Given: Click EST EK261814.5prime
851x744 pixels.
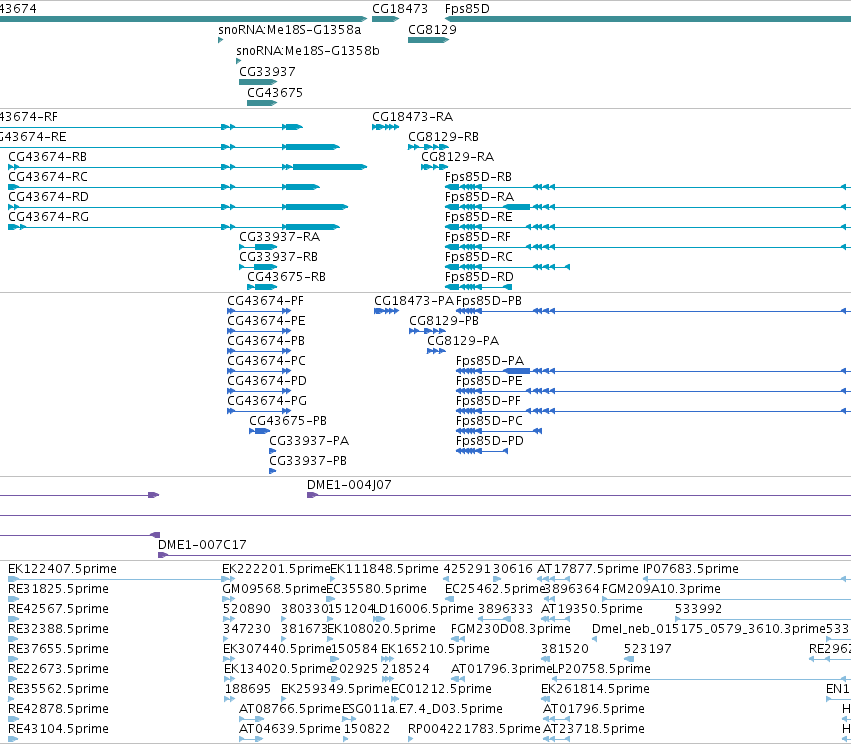Looking at the screenshot, I should (x=595, y=689).
